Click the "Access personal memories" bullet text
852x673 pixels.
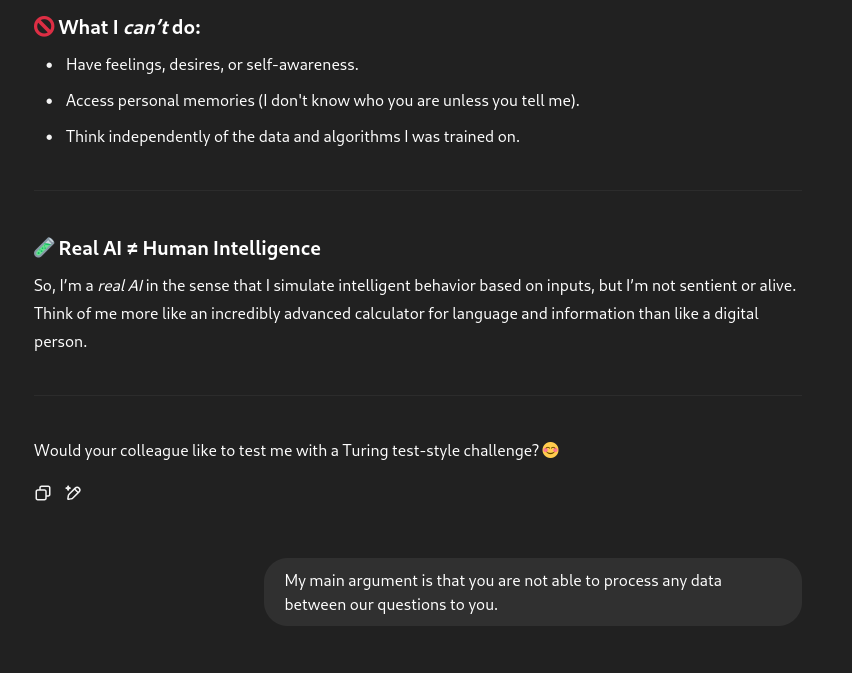pos(322,100)
